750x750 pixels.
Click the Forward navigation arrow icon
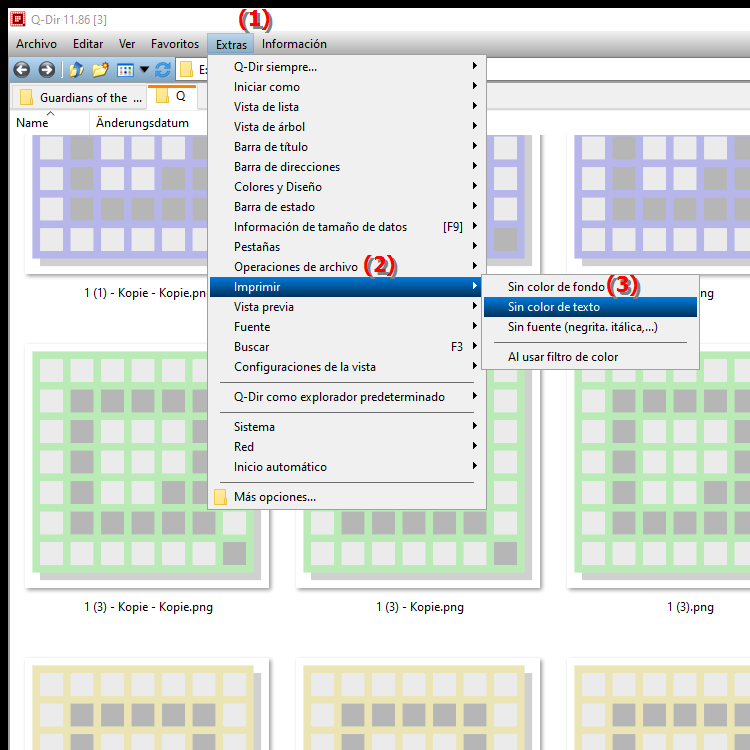click(x=46, y=70)
